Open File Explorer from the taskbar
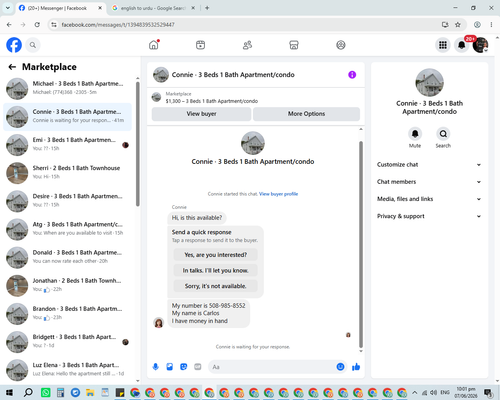Screen dimensions: 500x400 [90, 392]
